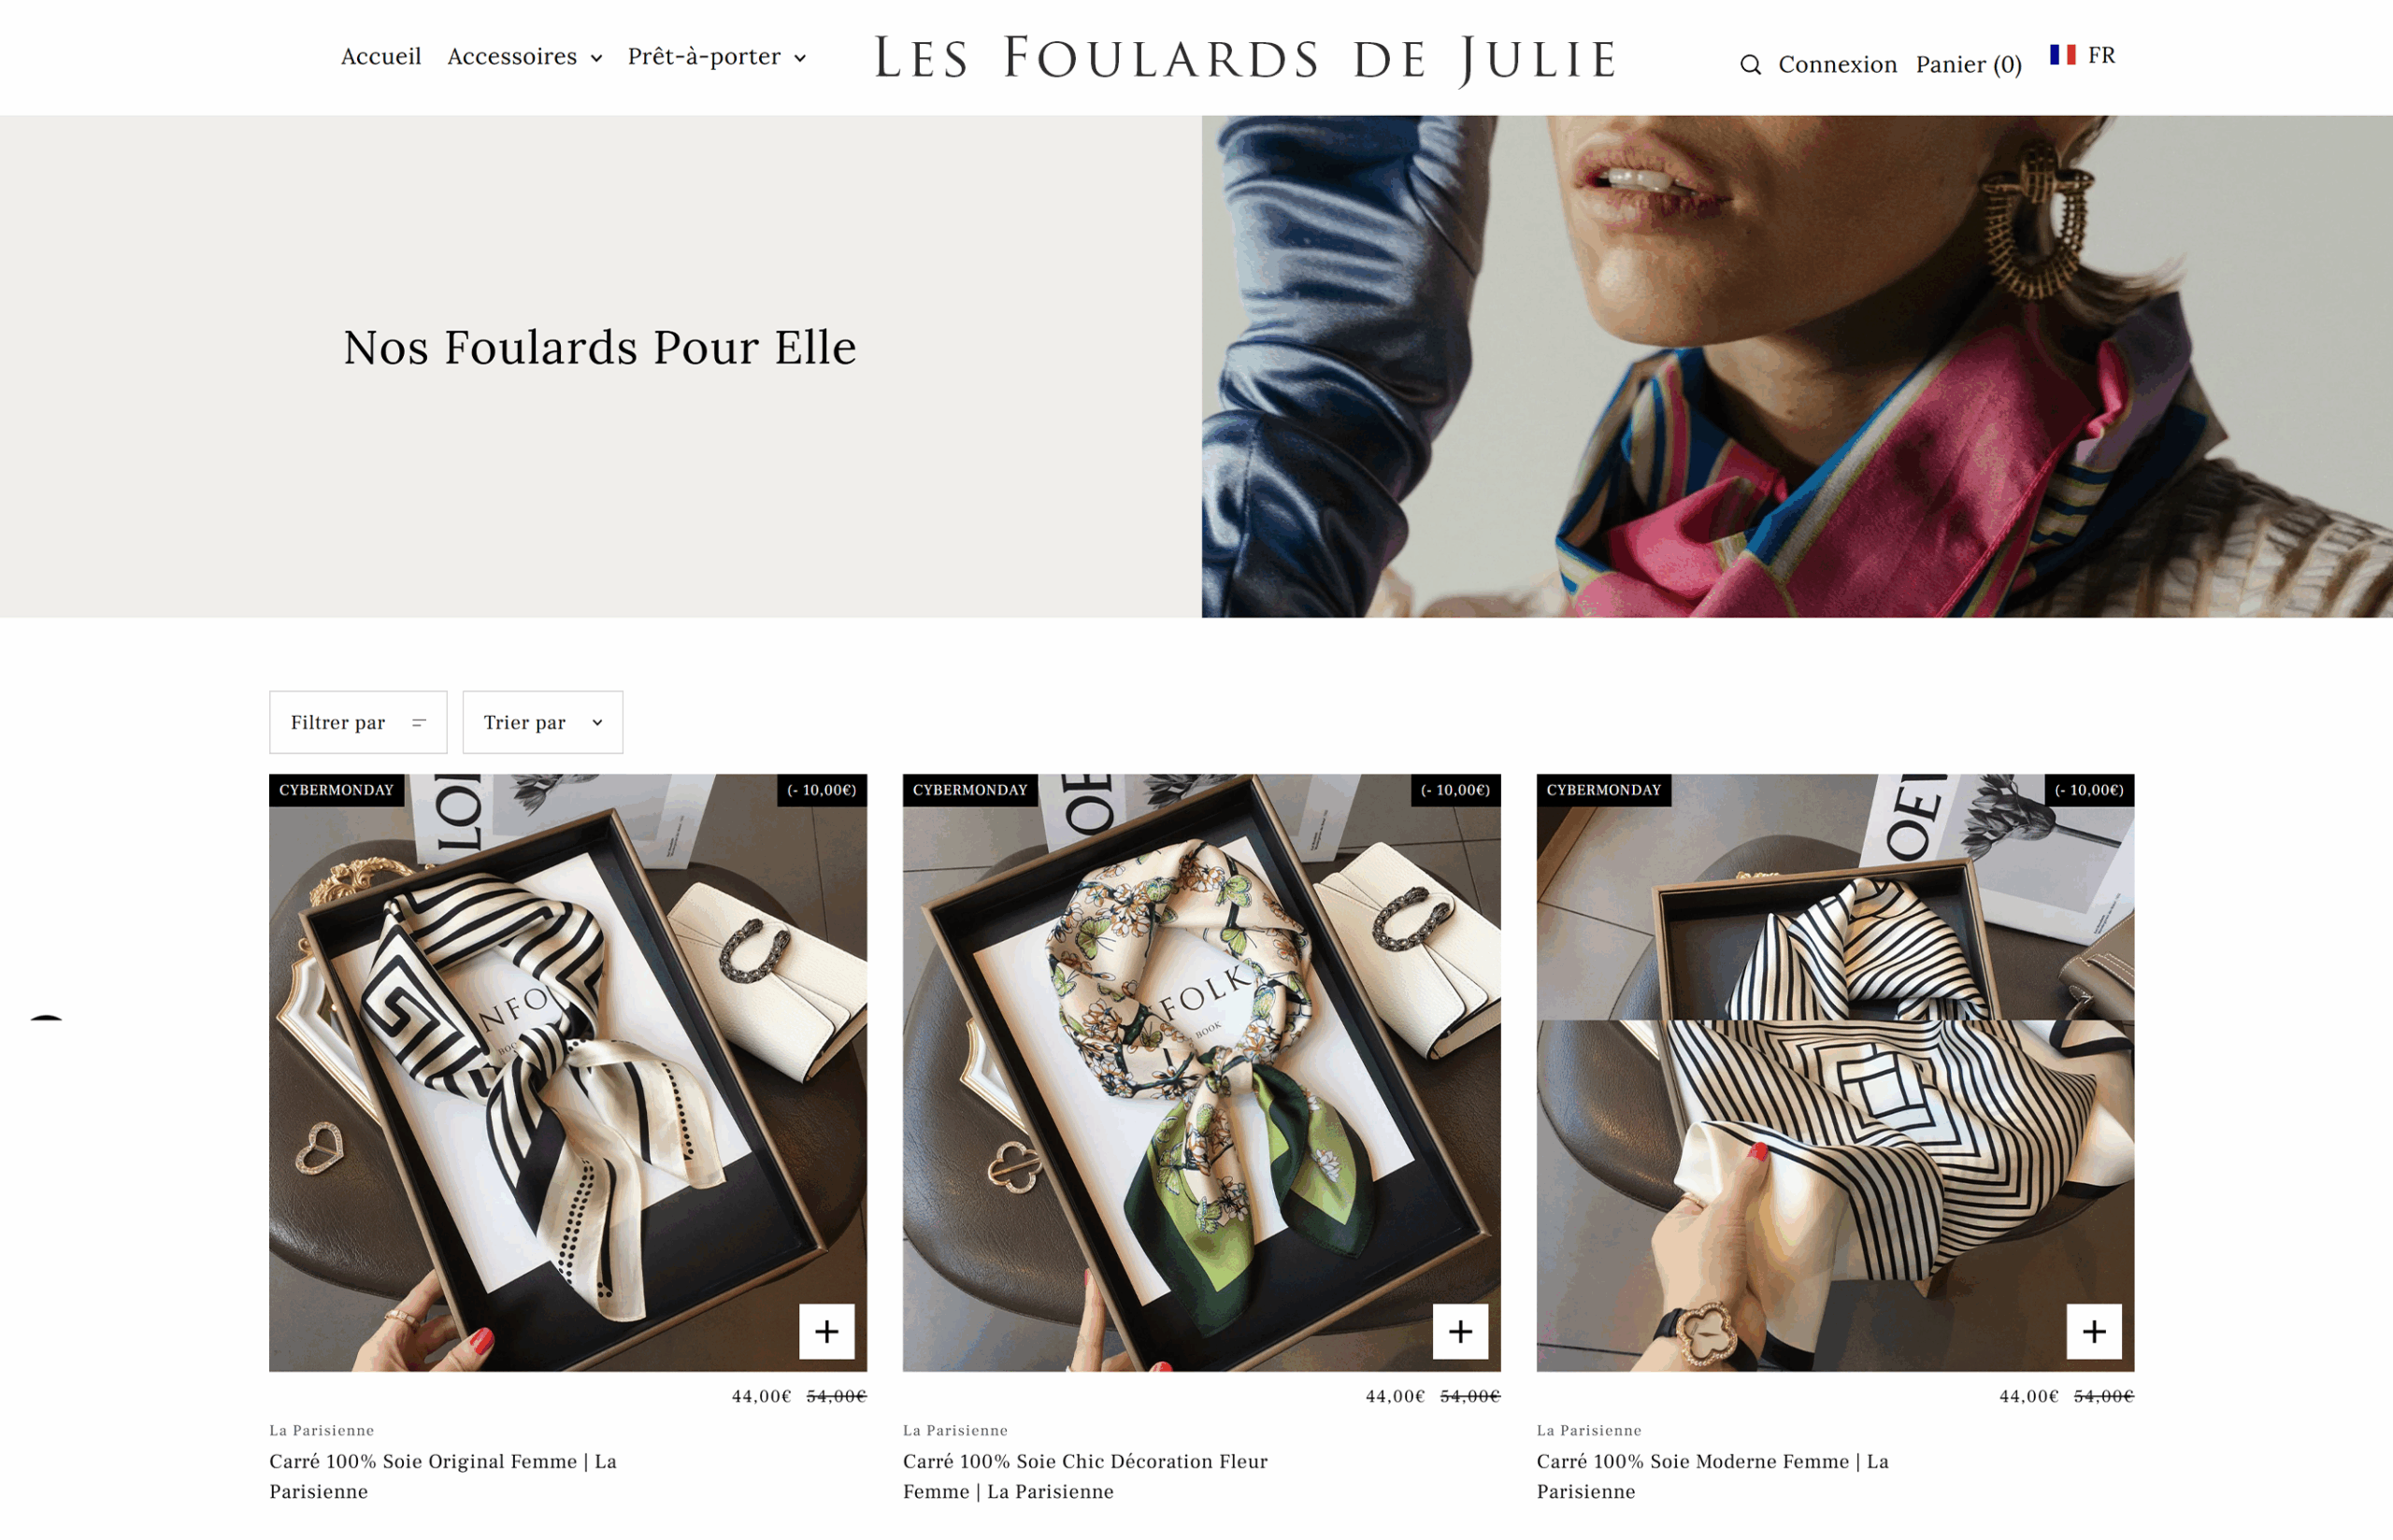Click Les Foulards de Julie logo
The width and height of the screenshot is (2393, 1540).
1246,59
